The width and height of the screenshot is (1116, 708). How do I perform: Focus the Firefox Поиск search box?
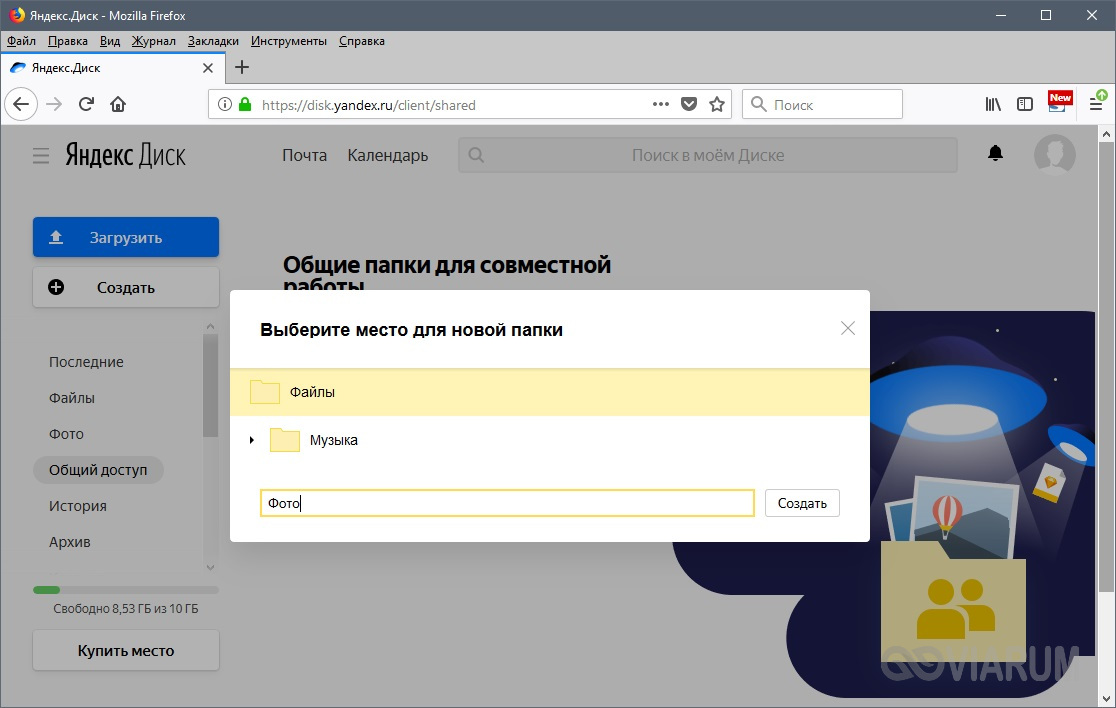822,105
